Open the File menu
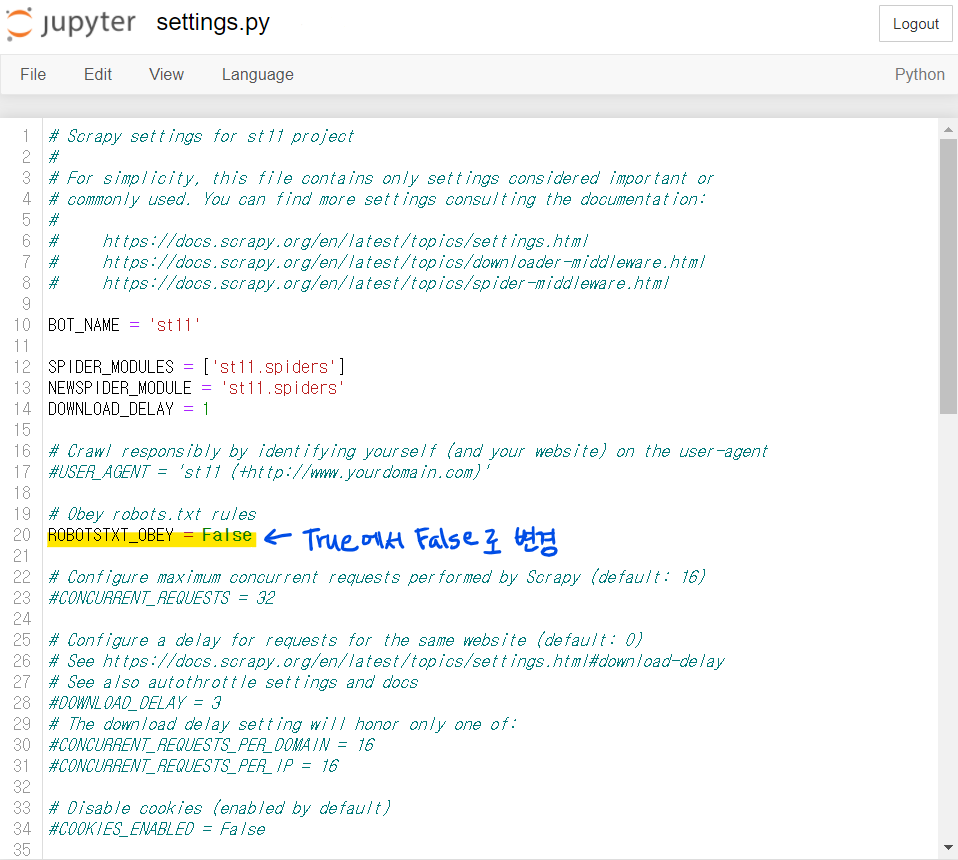Viewport: 958px width, 860px height. pyautogui.click(x=33, y=74)
